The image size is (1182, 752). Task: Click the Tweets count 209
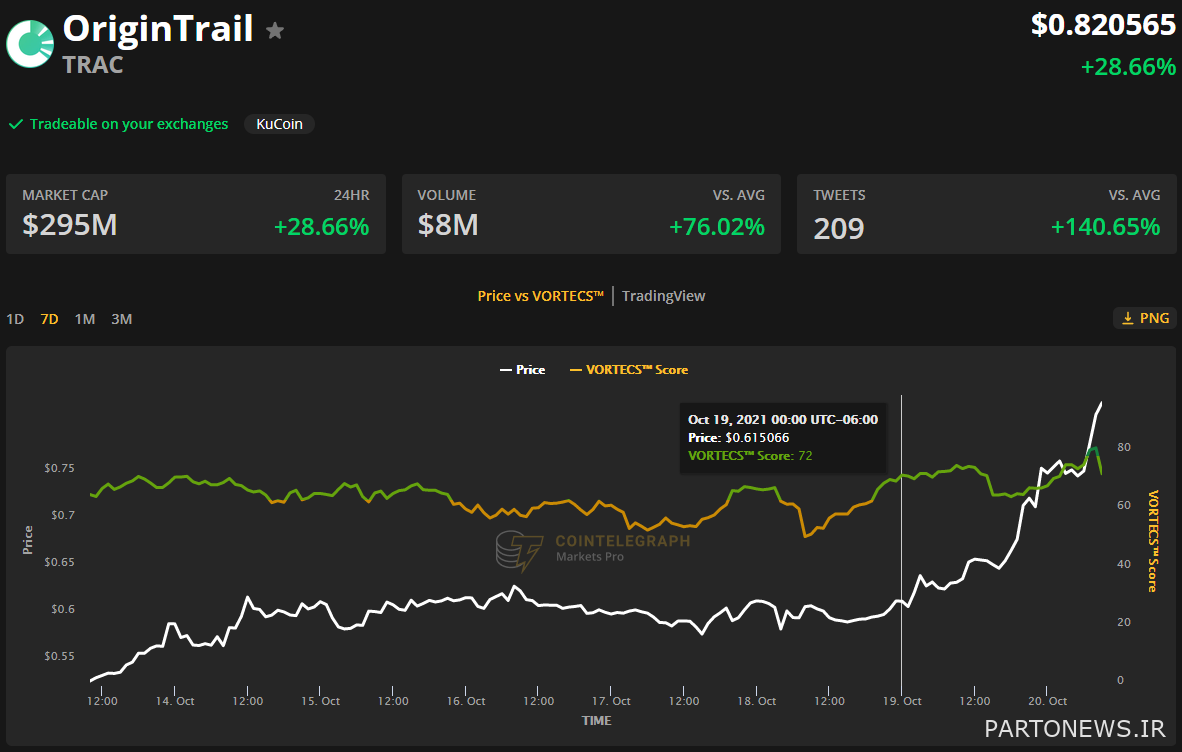pyautogui.click(x=838, y=228)
